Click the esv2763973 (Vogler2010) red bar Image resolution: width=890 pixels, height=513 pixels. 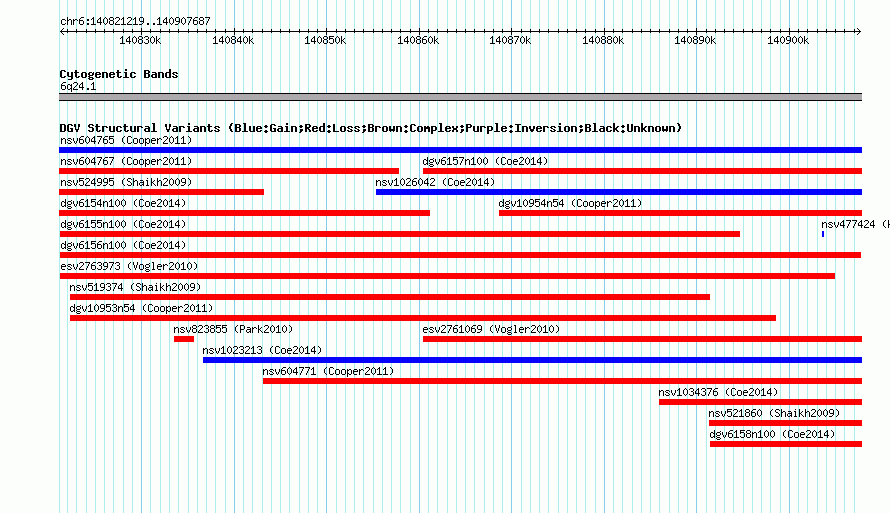click(x=447, y=276)
